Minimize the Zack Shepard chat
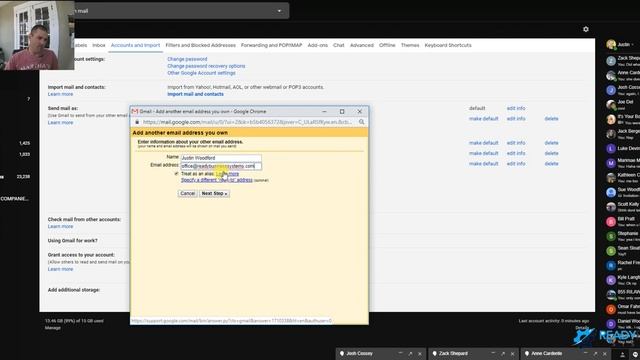640x360 pixels. 493,353
